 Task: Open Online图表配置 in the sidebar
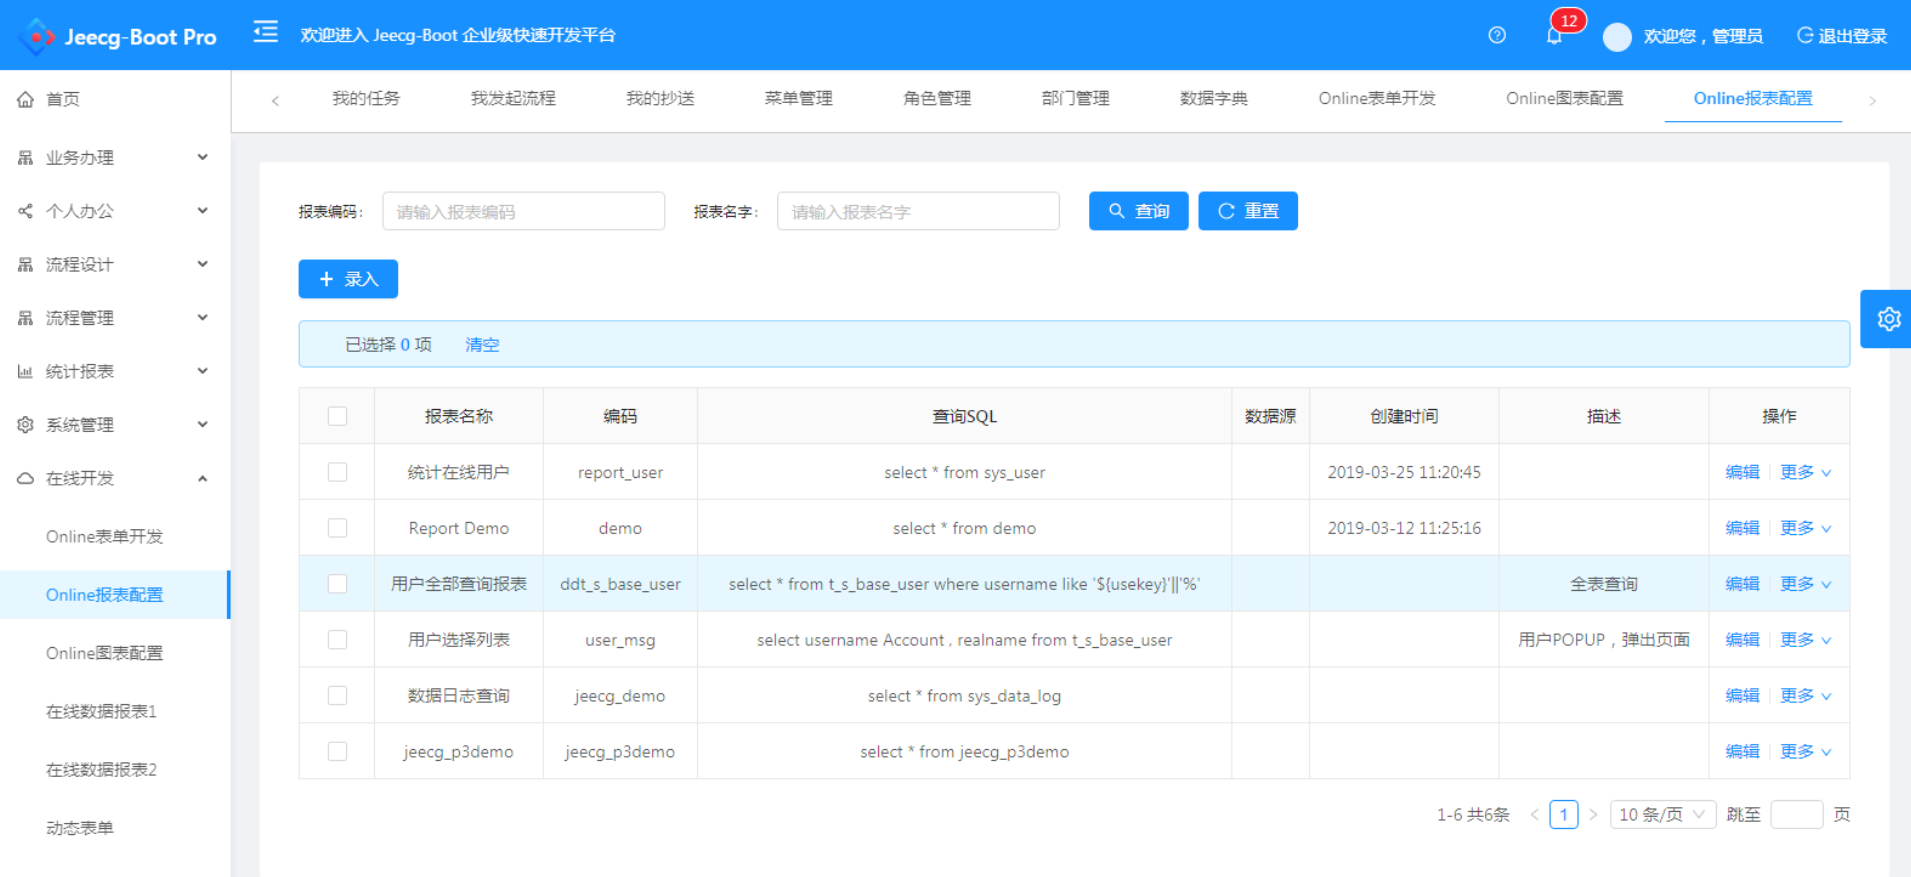(104, 653)
